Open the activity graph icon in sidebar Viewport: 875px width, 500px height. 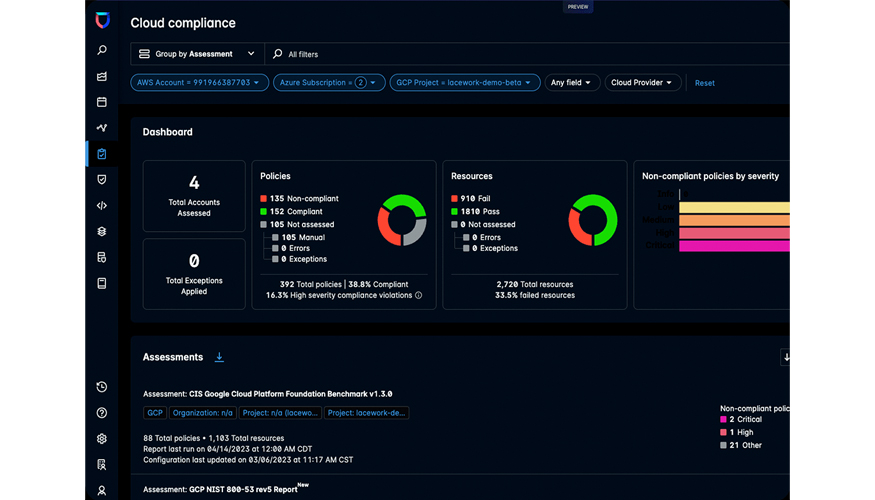[102, 128]
